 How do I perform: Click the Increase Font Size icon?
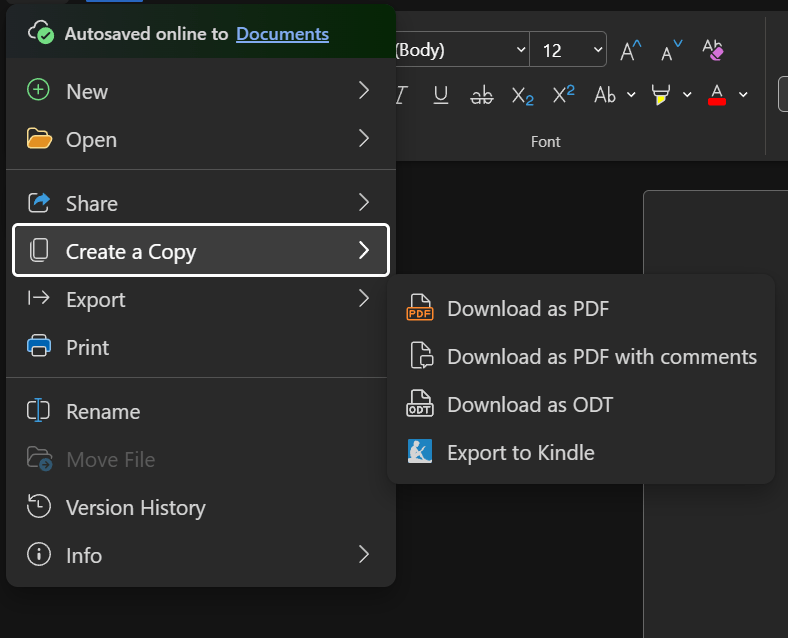coord(631,50)
